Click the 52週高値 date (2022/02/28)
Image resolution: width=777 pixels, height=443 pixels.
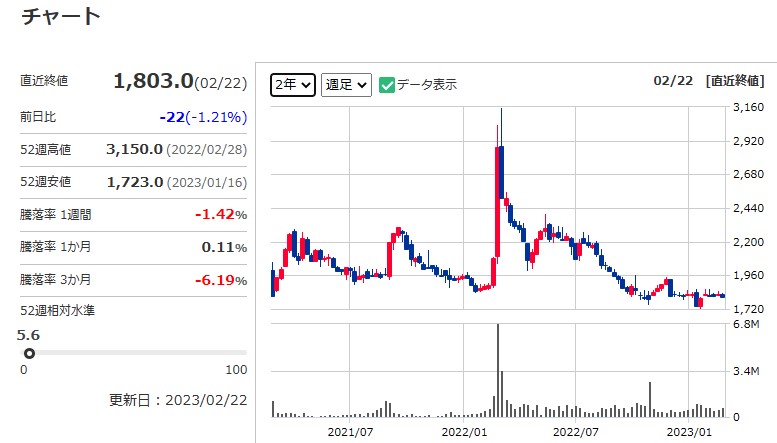[x=206, y=150]
